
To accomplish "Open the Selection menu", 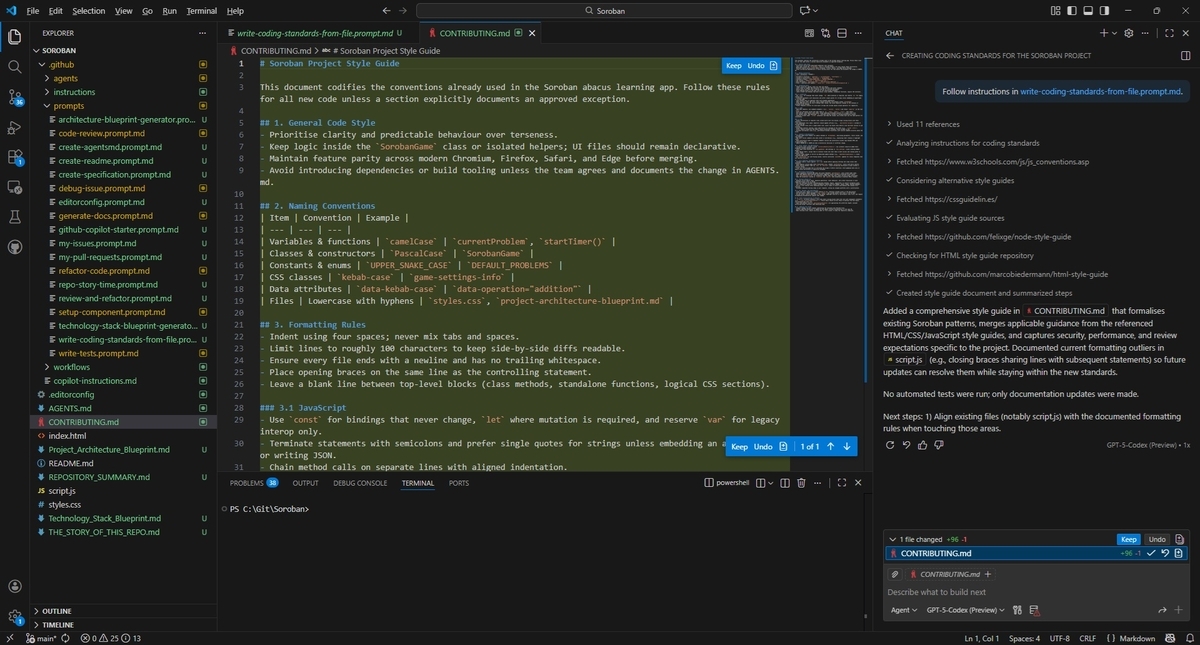I will click(88, 11).
